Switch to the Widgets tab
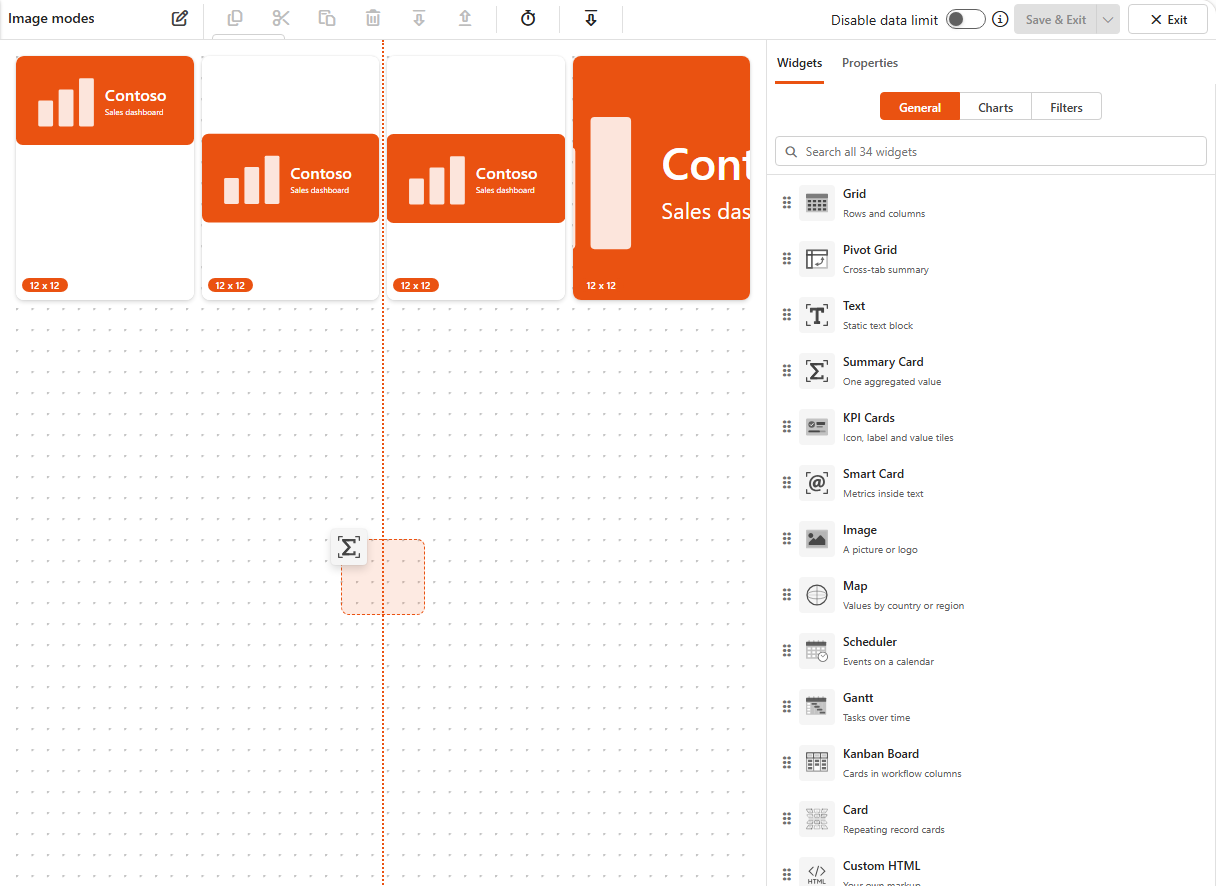This screenshot has width=1216, height=886. 800,63
